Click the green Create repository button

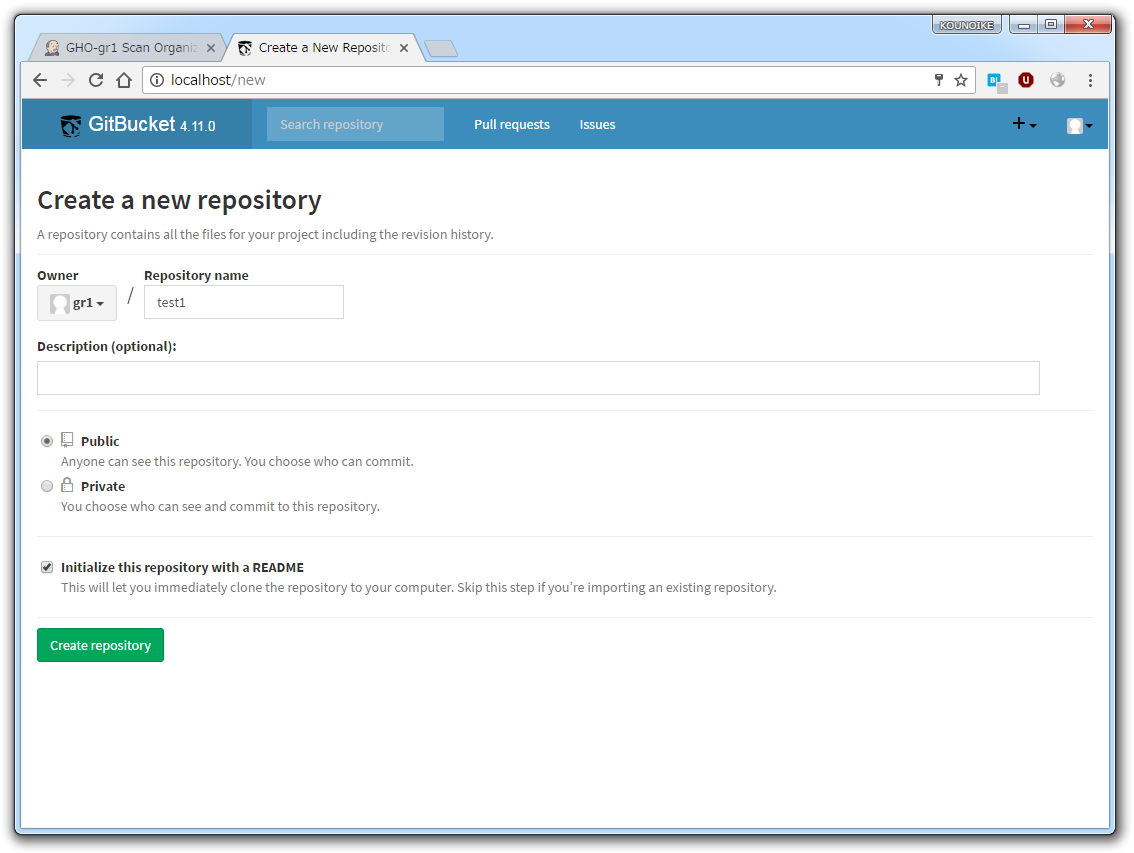[x=100, y=644]
